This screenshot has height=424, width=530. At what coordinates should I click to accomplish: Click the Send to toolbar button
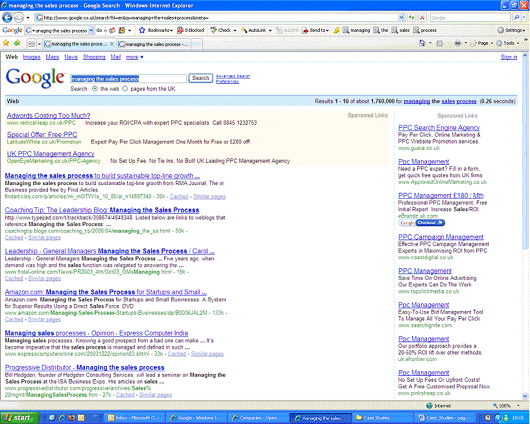pyautogui.click(x=315, y=30)
